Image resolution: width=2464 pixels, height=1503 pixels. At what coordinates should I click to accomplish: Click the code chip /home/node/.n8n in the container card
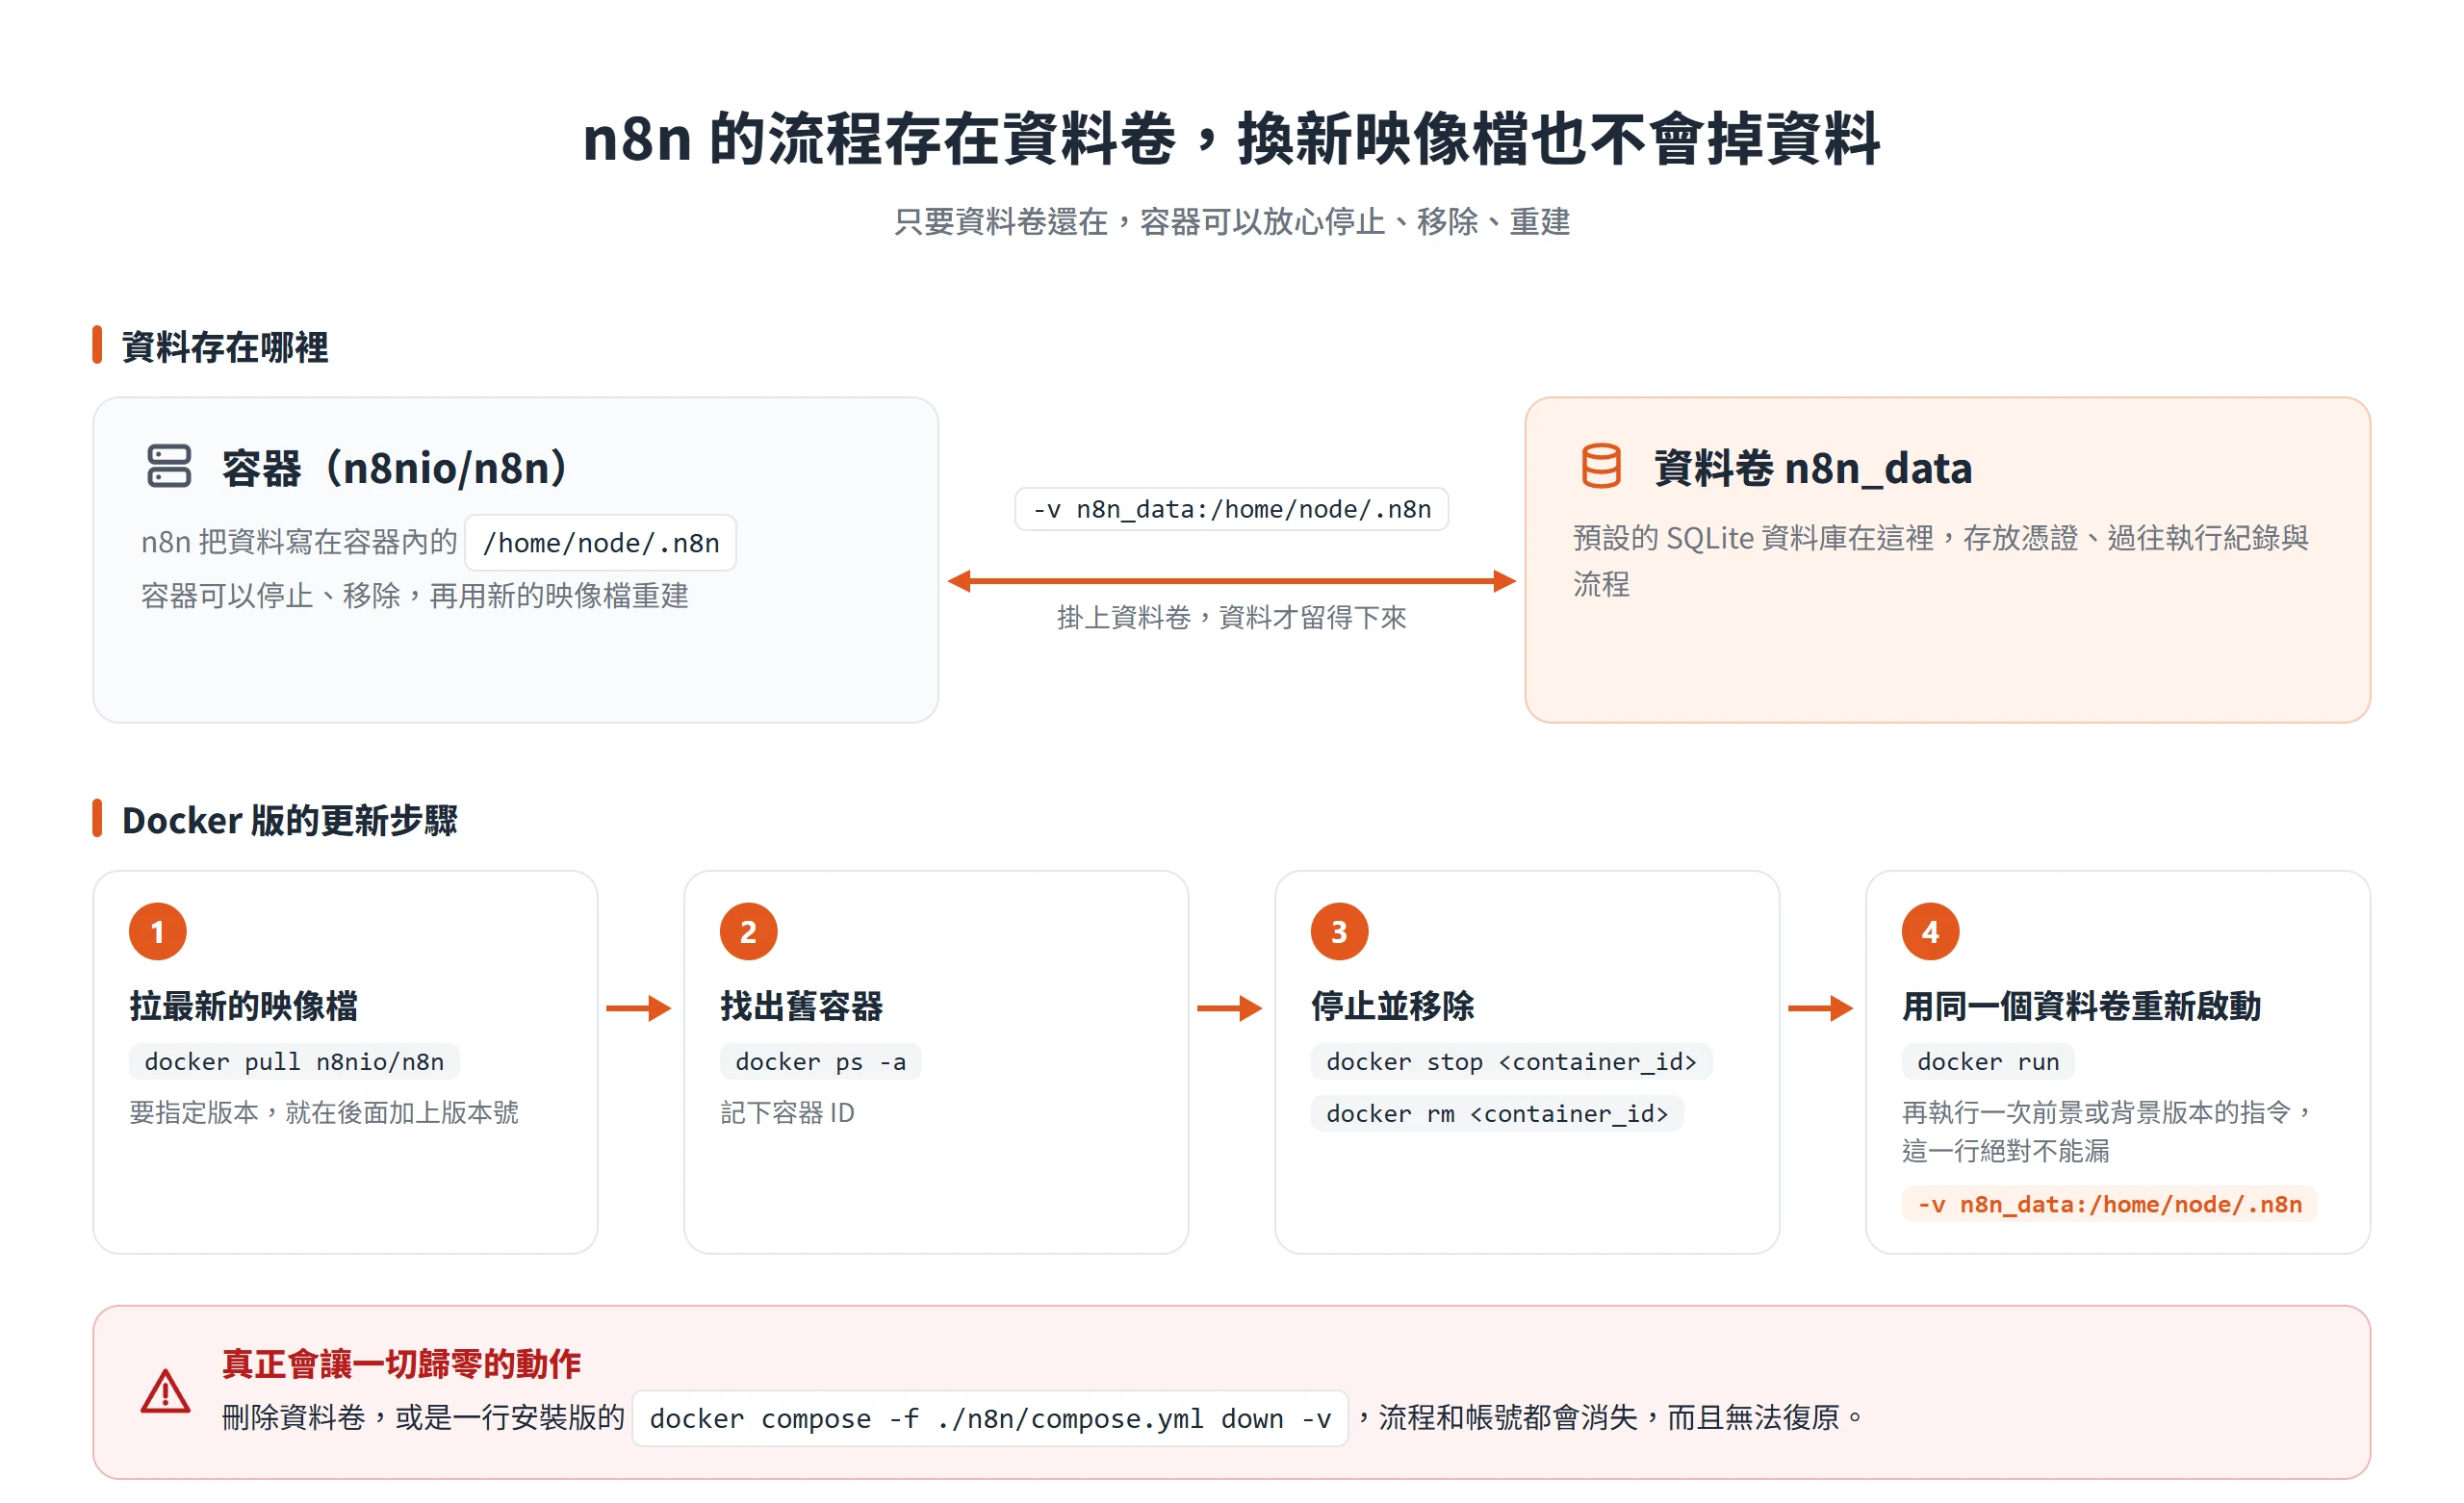coord(601,543)
